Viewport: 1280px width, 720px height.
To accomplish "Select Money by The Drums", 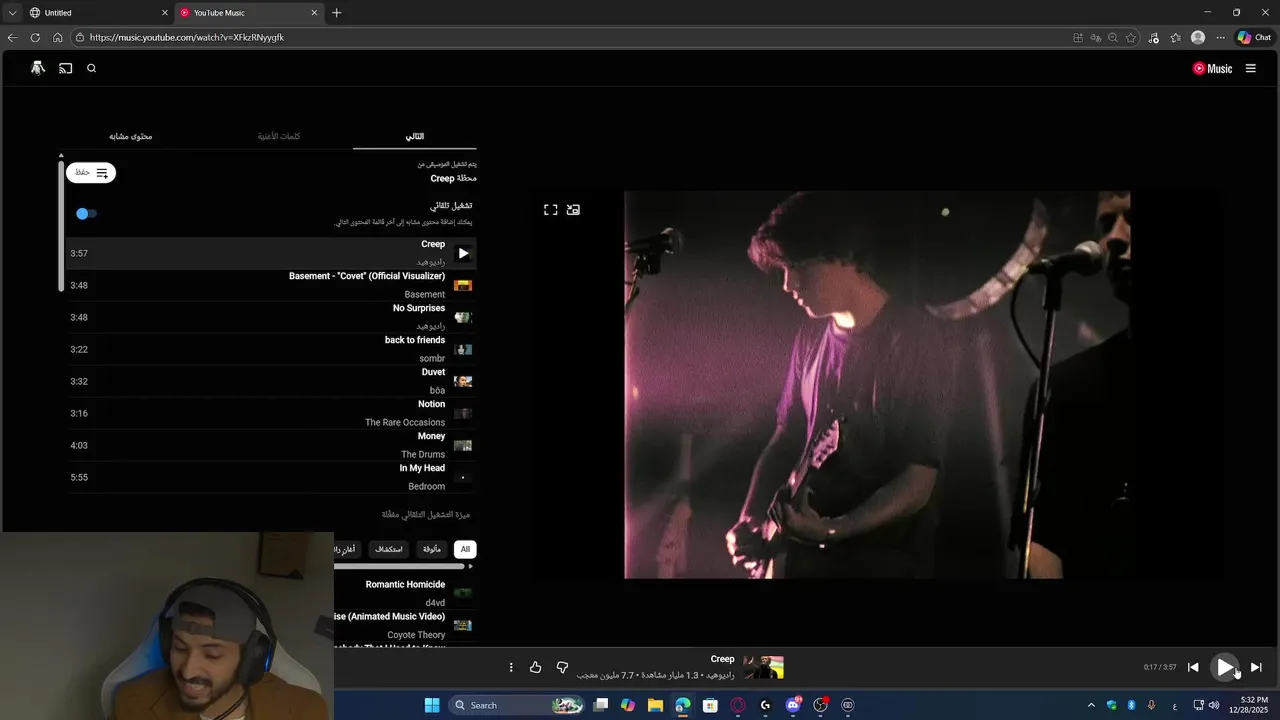I will click(272, 445).
